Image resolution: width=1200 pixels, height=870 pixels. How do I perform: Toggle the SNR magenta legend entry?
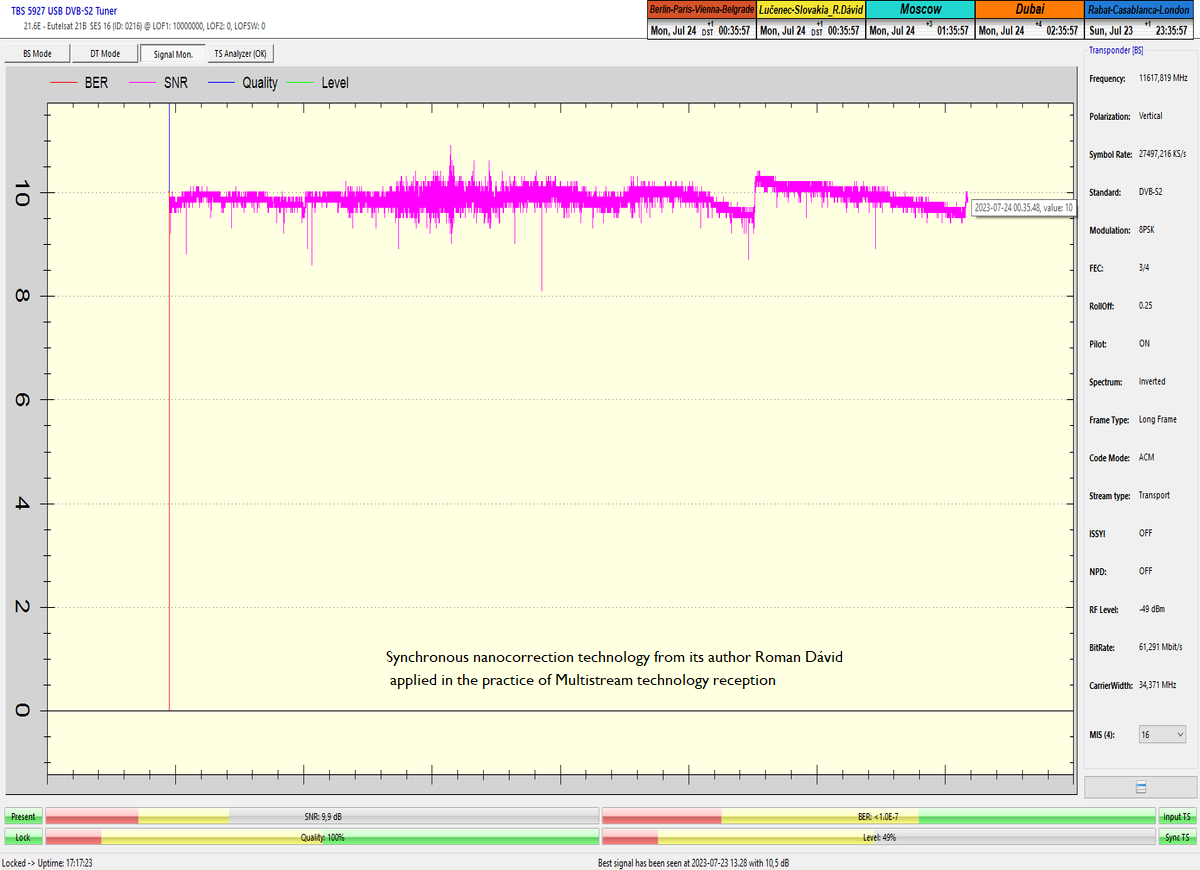coord(155,83)
